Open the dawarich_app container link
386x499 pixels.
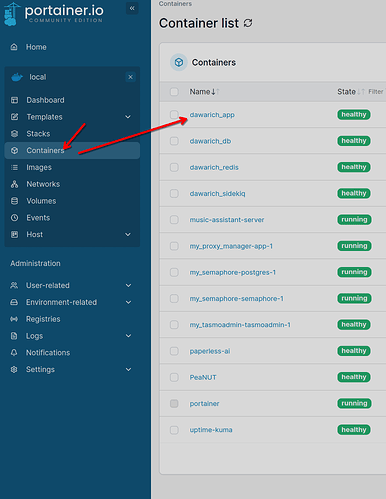tap(212, 115)
